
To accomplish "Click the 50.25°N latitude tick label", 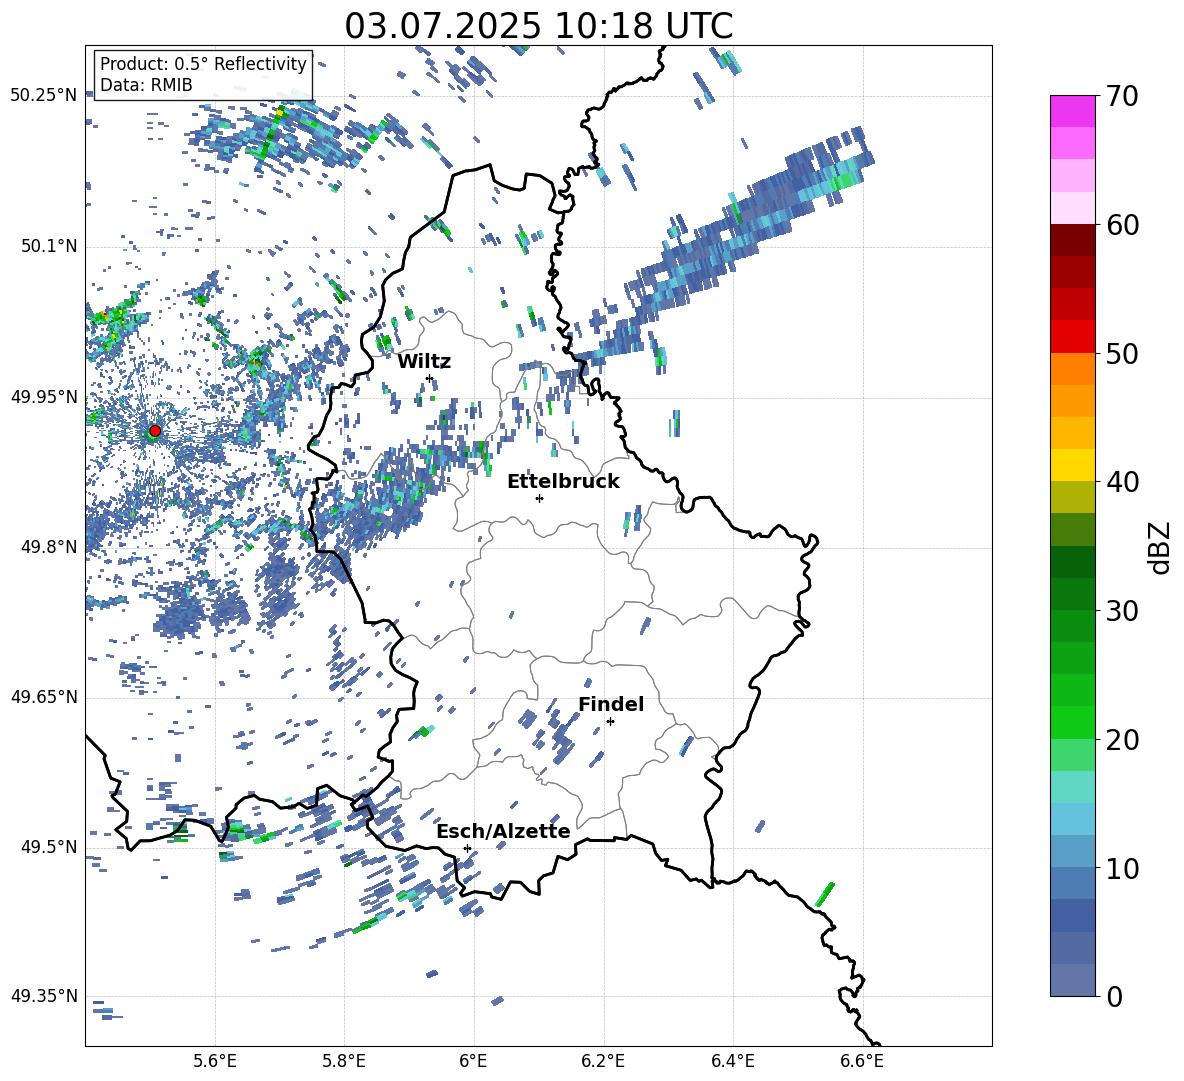I will coord(43,96).
